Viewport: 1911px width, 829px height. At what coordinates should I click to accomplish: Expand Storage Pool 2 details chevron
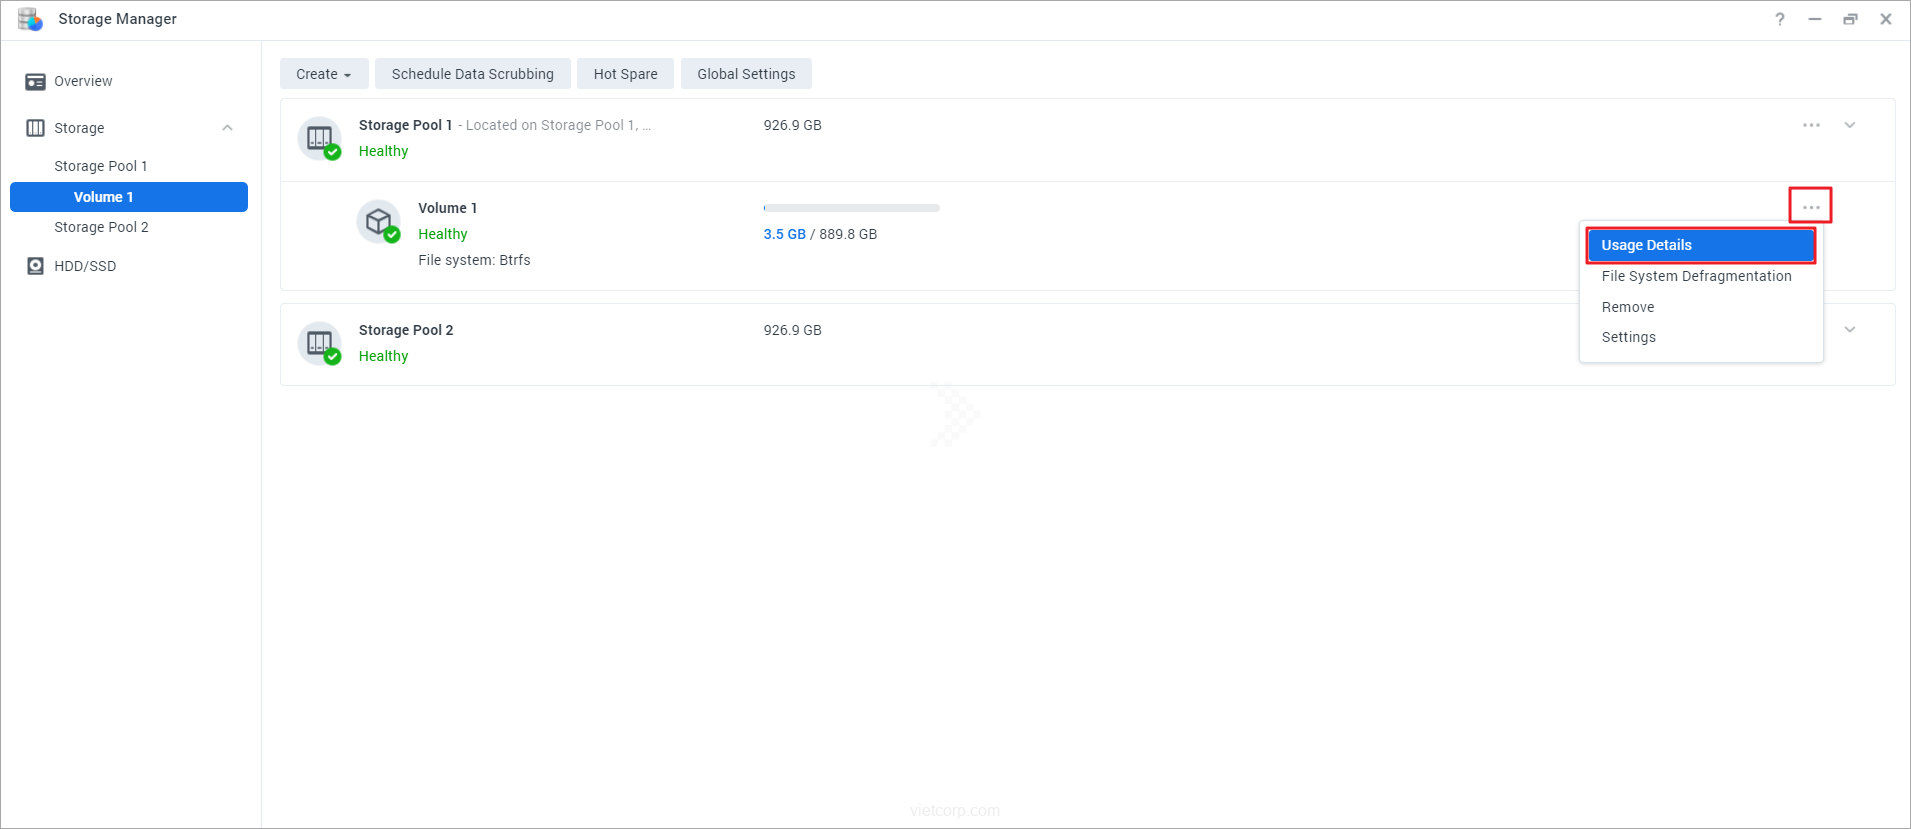click(1849, 330)
